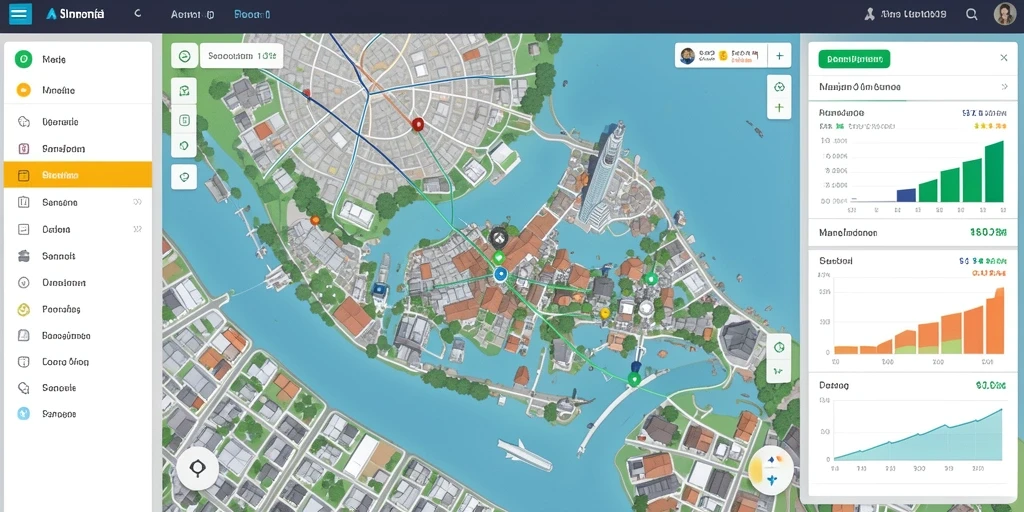Click the round green icon beside map search
The width and height of the screenshot is (1024, 512).
click(x=184, y=56)
